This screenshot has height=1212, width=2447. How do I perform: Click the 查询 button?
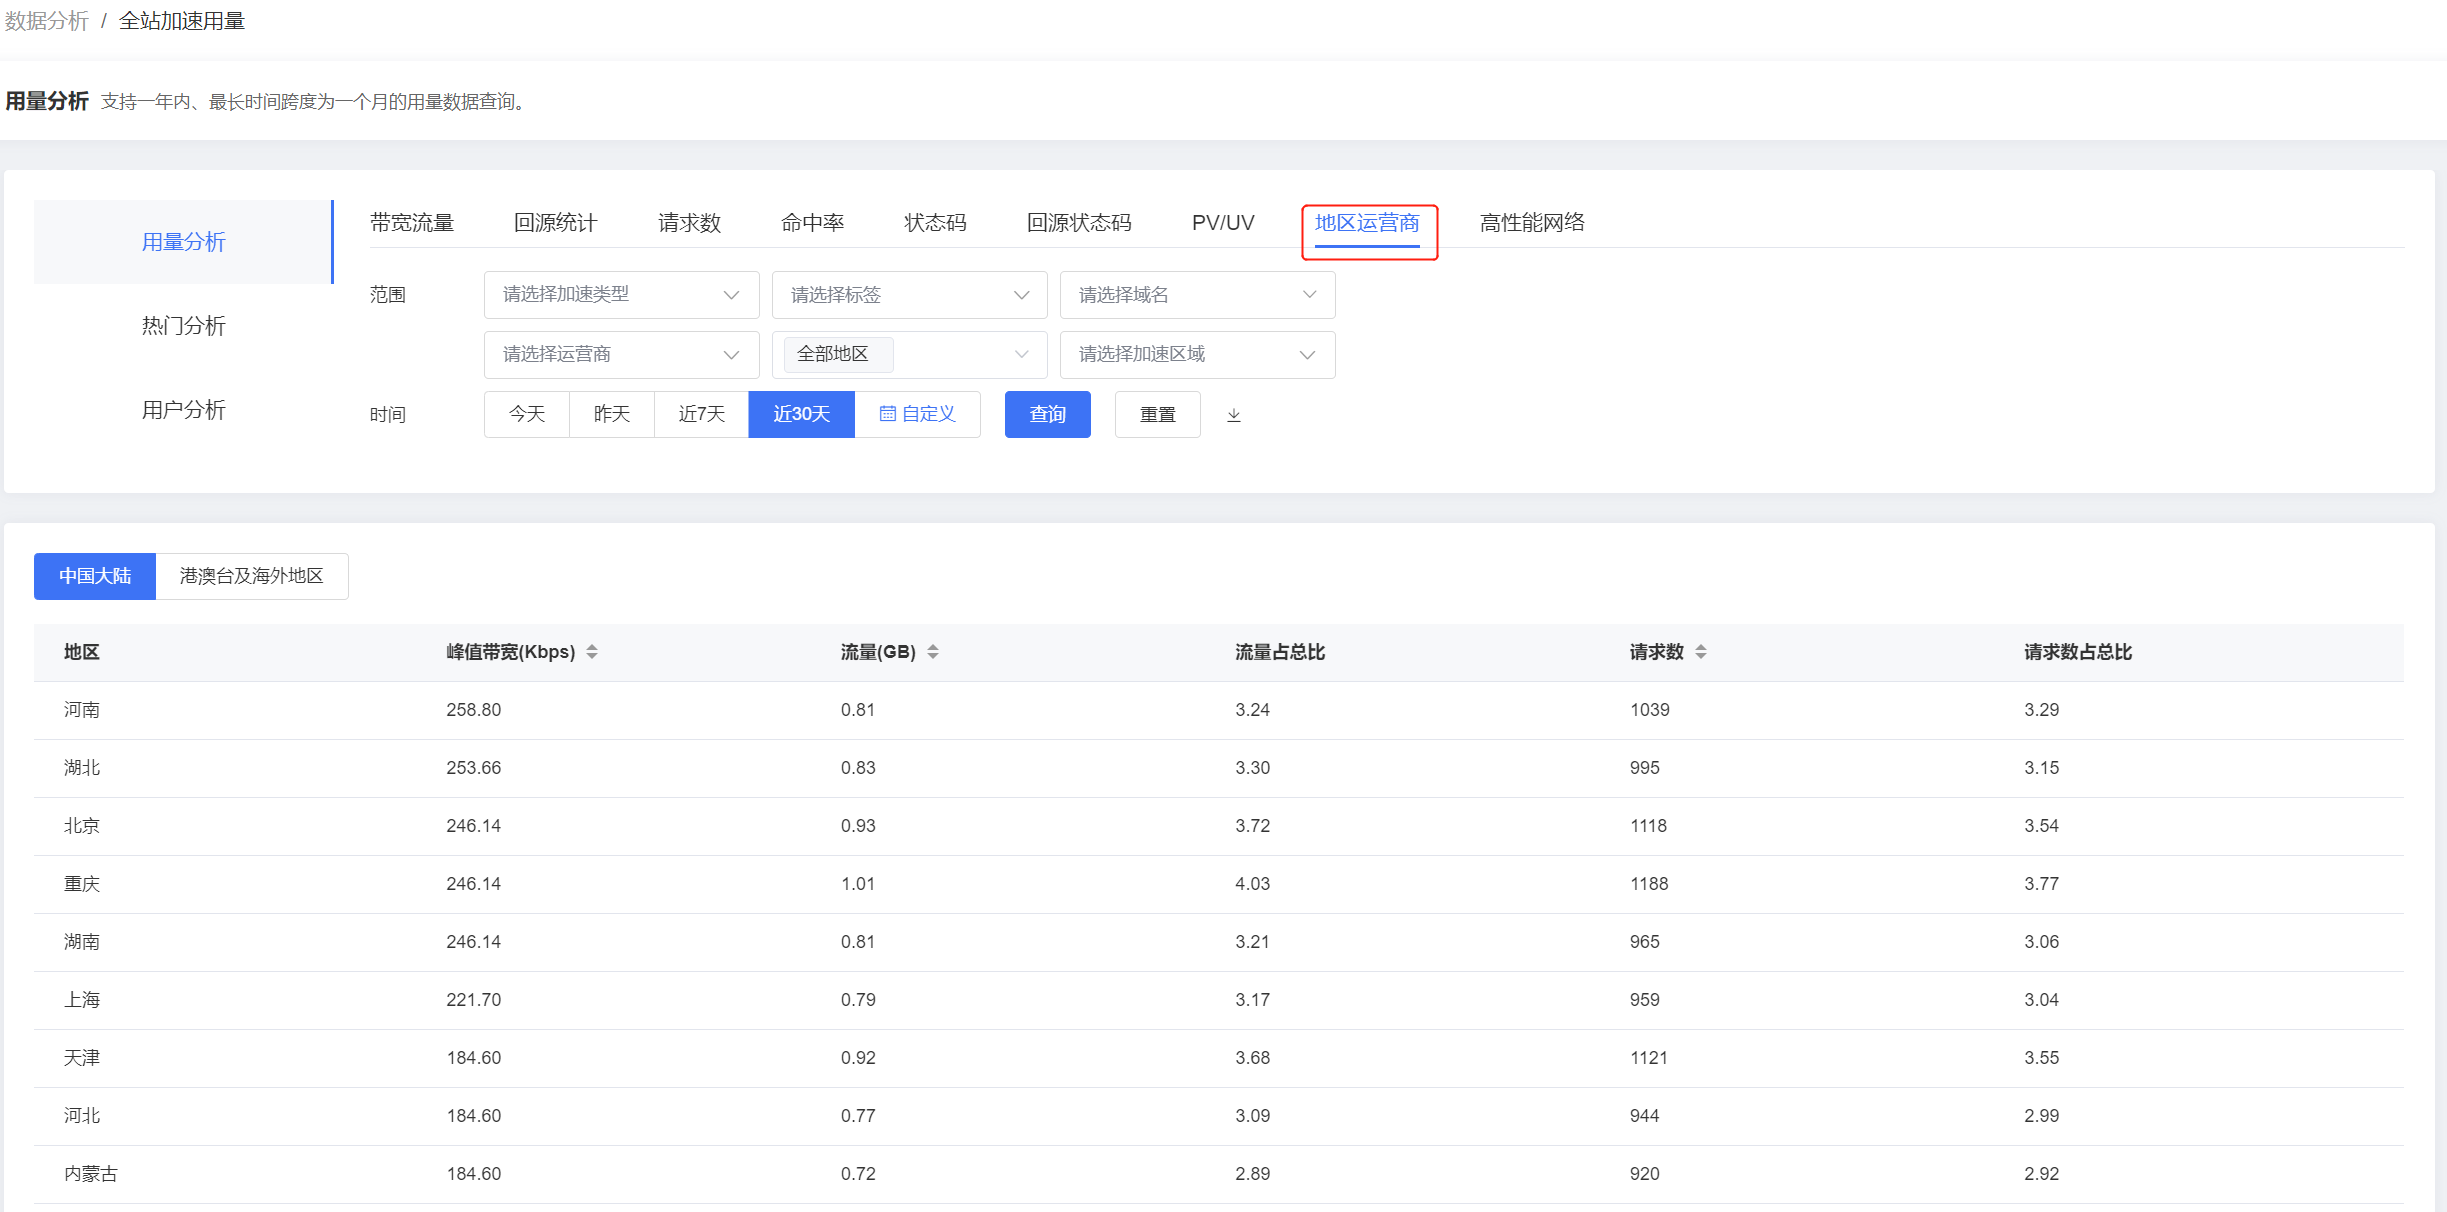click(x=1048, y=414)
